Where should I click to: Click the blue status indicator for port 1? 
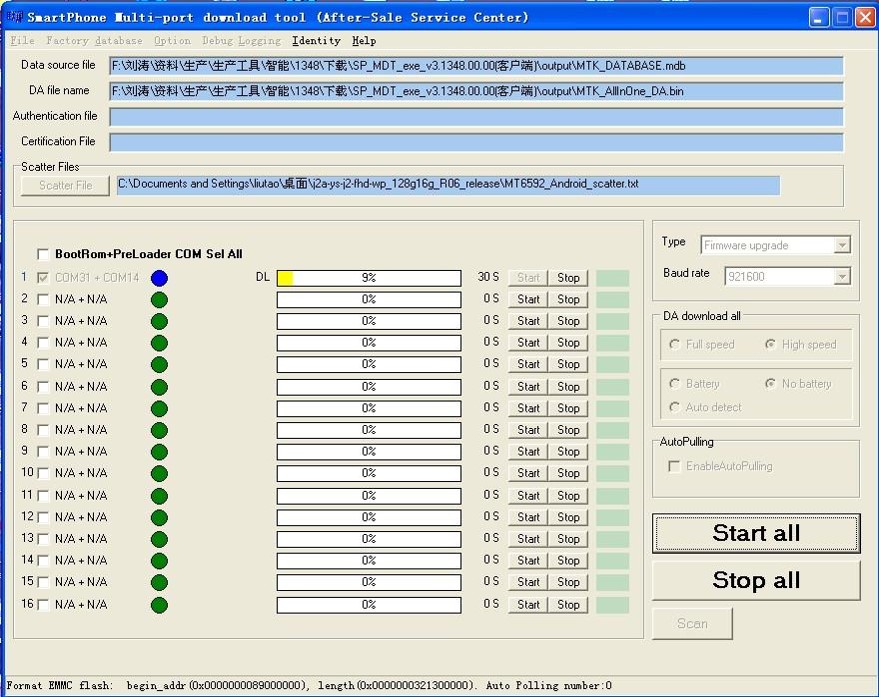159,278
